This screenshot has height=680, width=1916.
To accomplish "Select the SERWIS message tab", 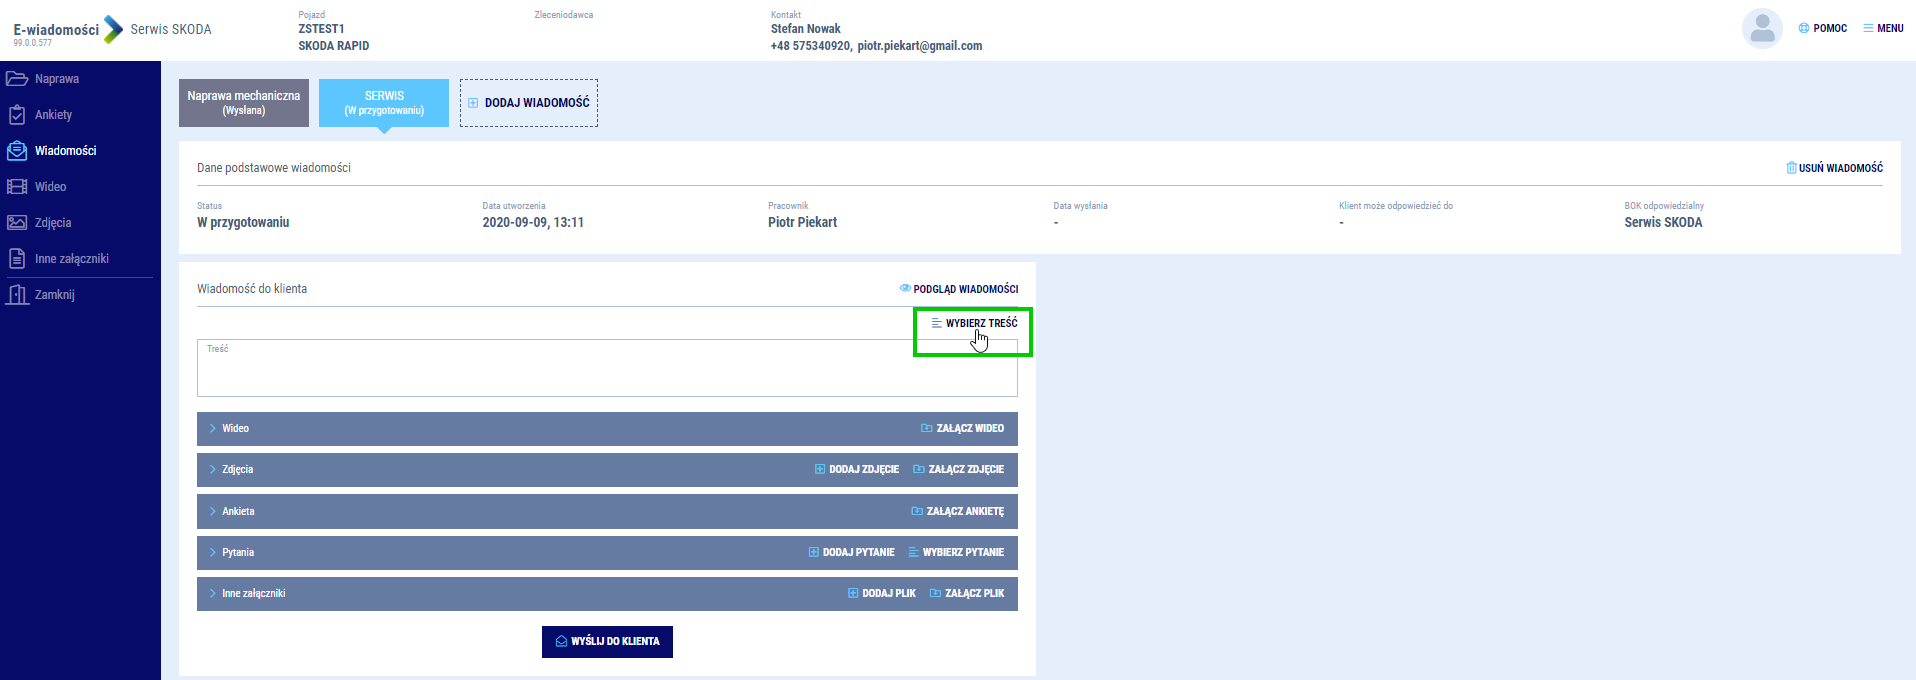I will pos(384,103).
